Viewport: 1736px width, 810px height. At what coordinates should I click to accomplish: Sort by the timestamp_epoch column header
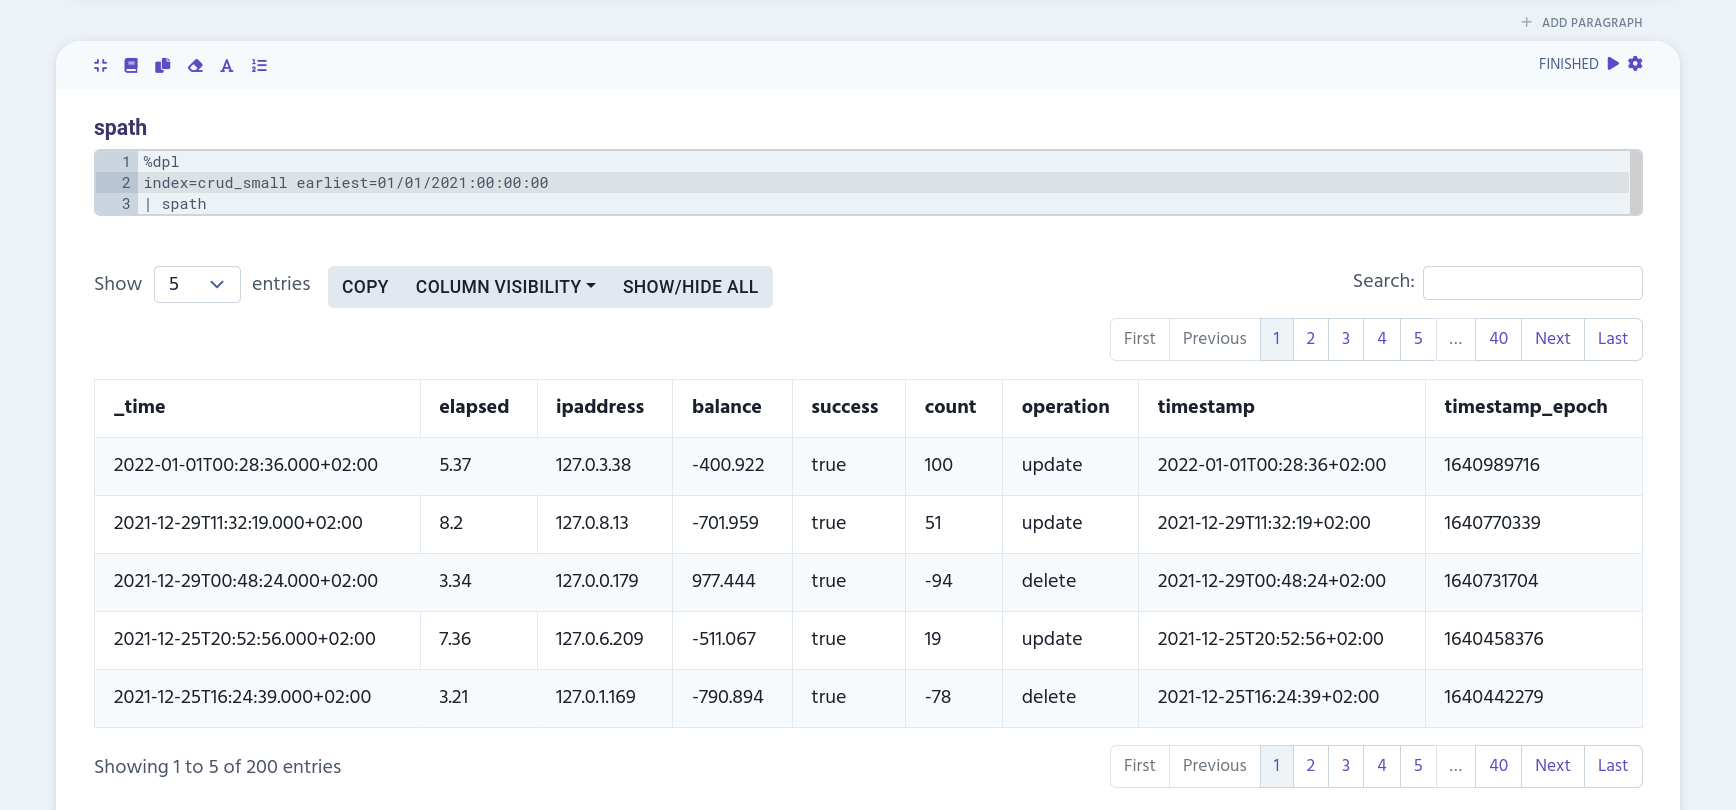click(1534, 408)
